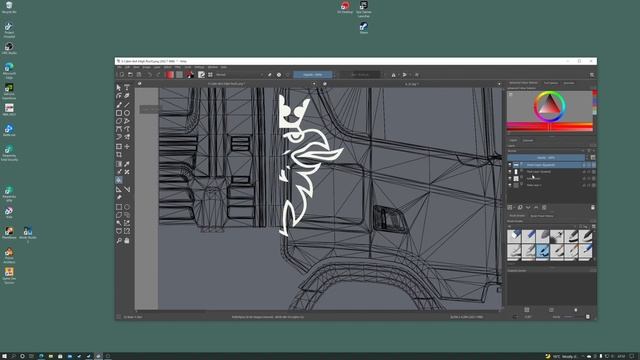
Task: Select the Move tool
Action: (x=127, y=147)
